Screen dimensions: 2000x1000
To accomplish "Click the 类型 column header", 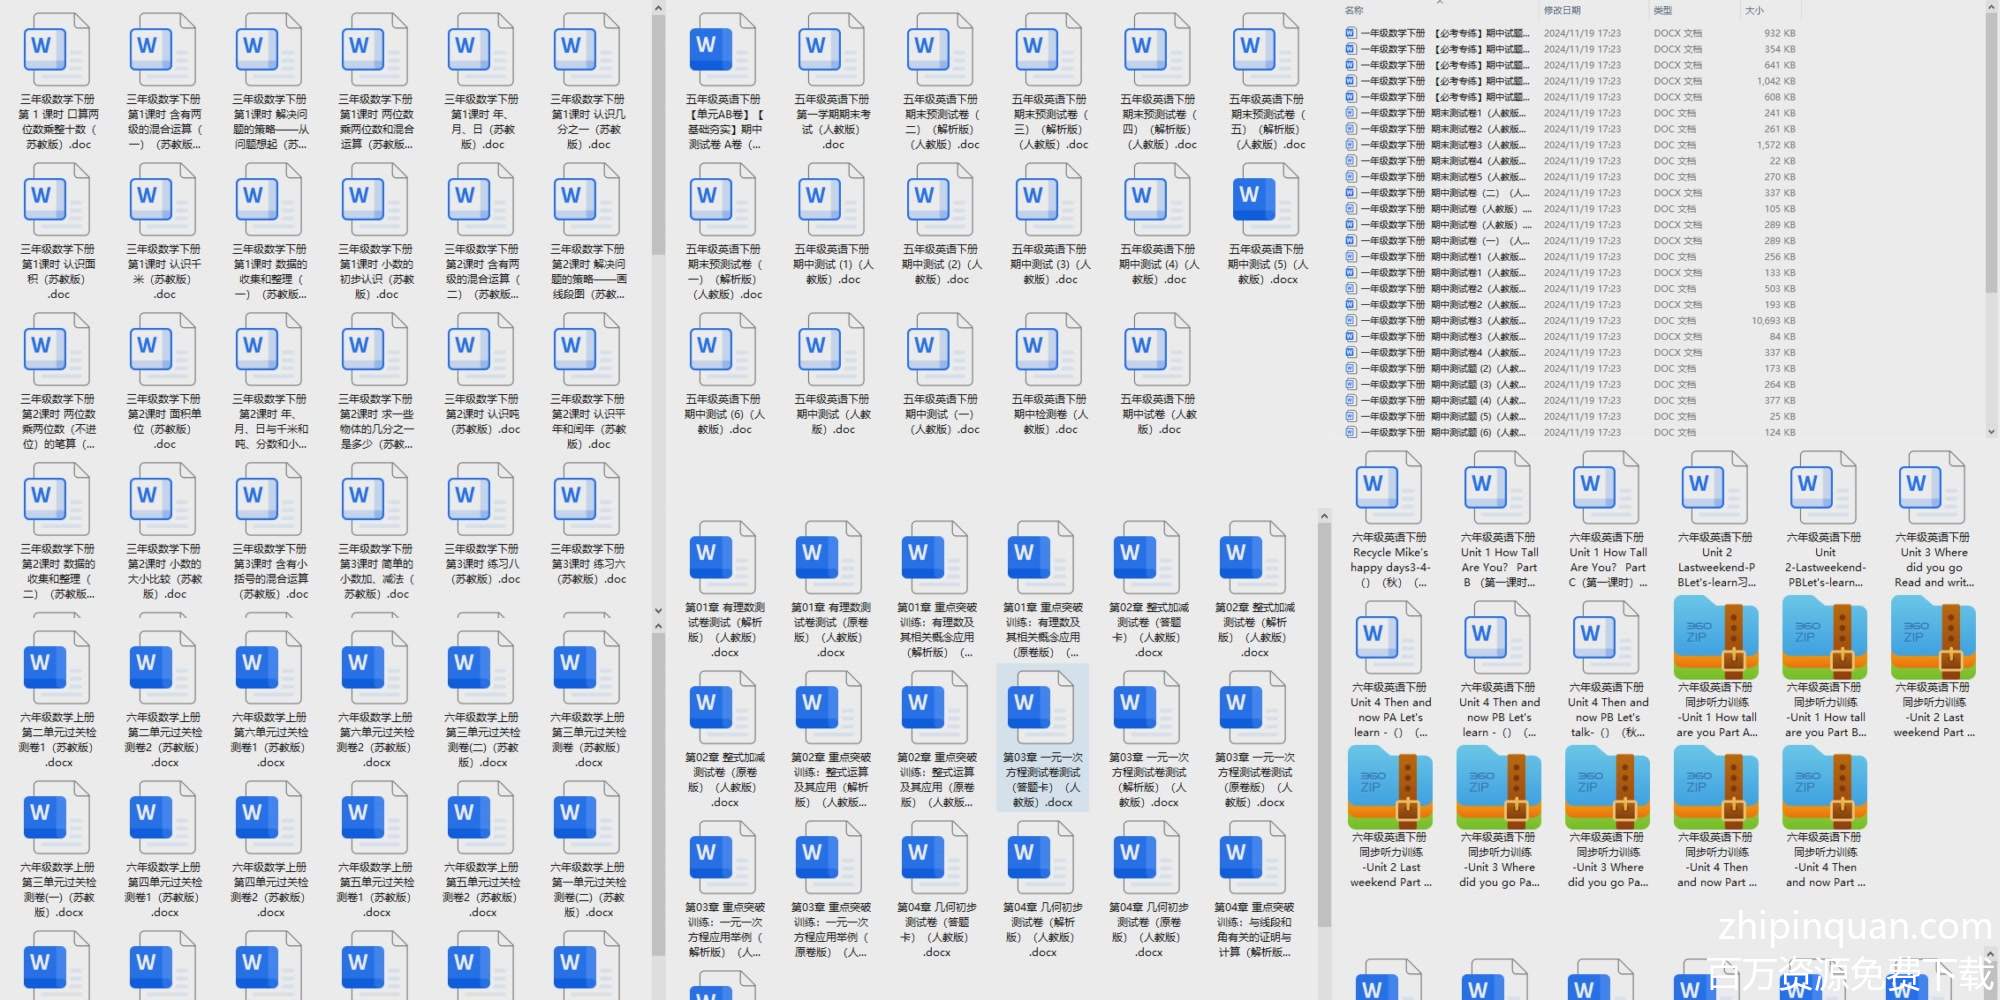I will point(1663,10).
